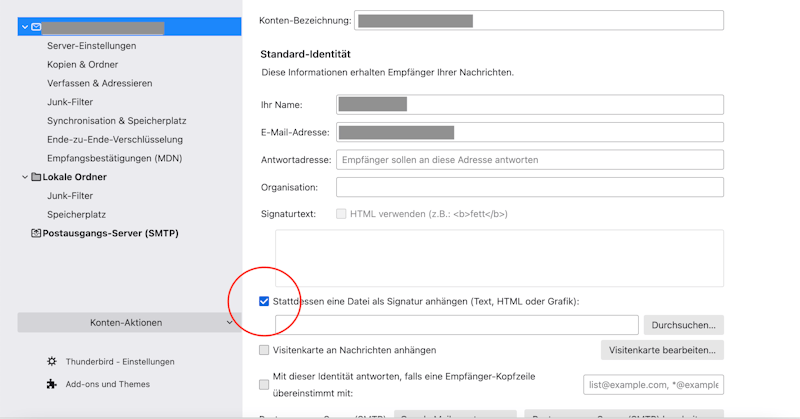This screenshot has height=419, width=800.
Task: Collapse the selected mail account tree
Action: pyautogui.click(x=24, y=27)
